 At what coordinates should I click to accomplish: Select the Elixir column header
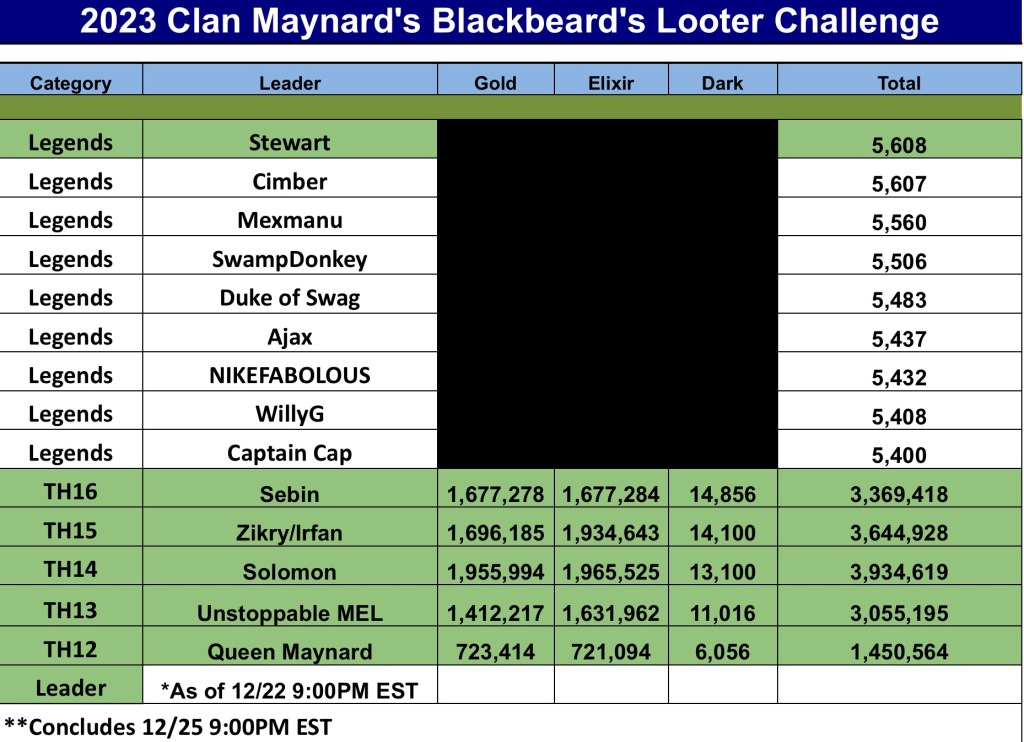[611, 83]
